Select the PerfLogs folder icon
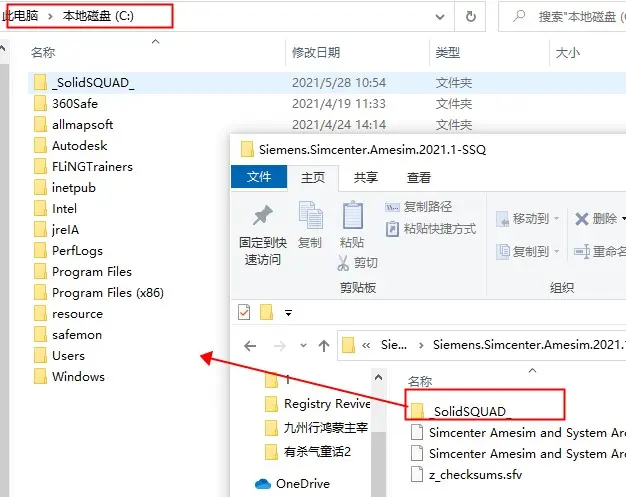The height and width of the screenshot is (497, 626). click(x=40, y=251)
